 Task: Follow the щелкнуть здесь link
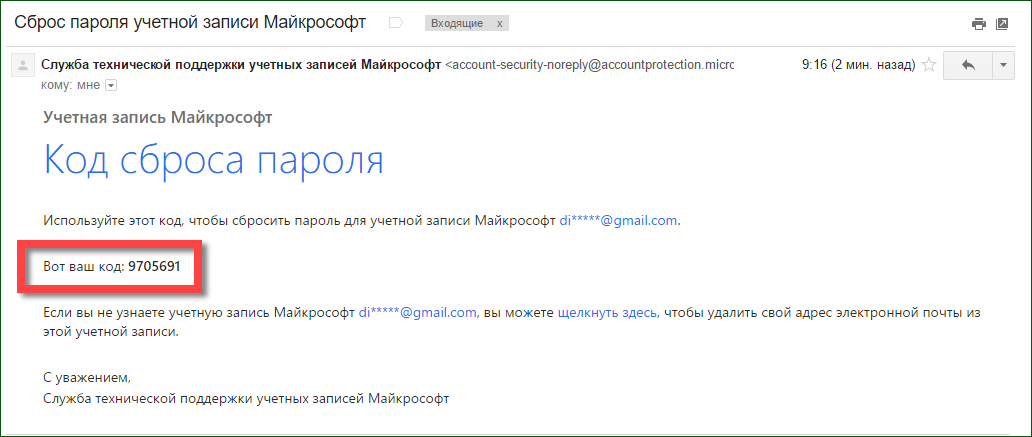pyautogui.click(x=607, y=313)
